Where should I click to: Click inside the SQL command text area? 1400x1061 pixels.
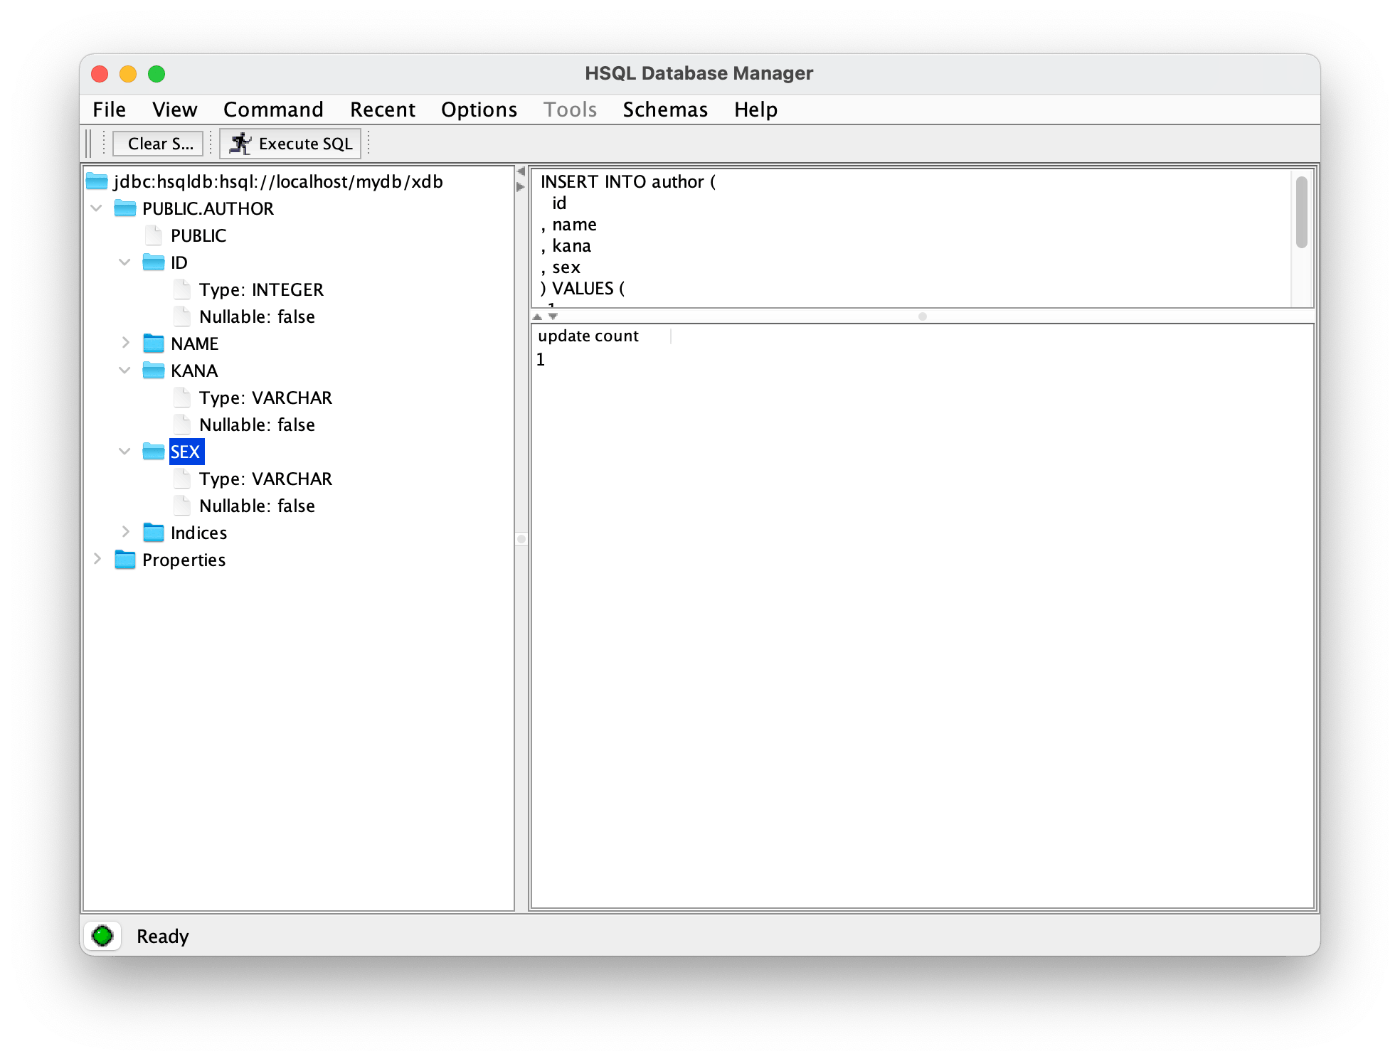pos(912,238)
